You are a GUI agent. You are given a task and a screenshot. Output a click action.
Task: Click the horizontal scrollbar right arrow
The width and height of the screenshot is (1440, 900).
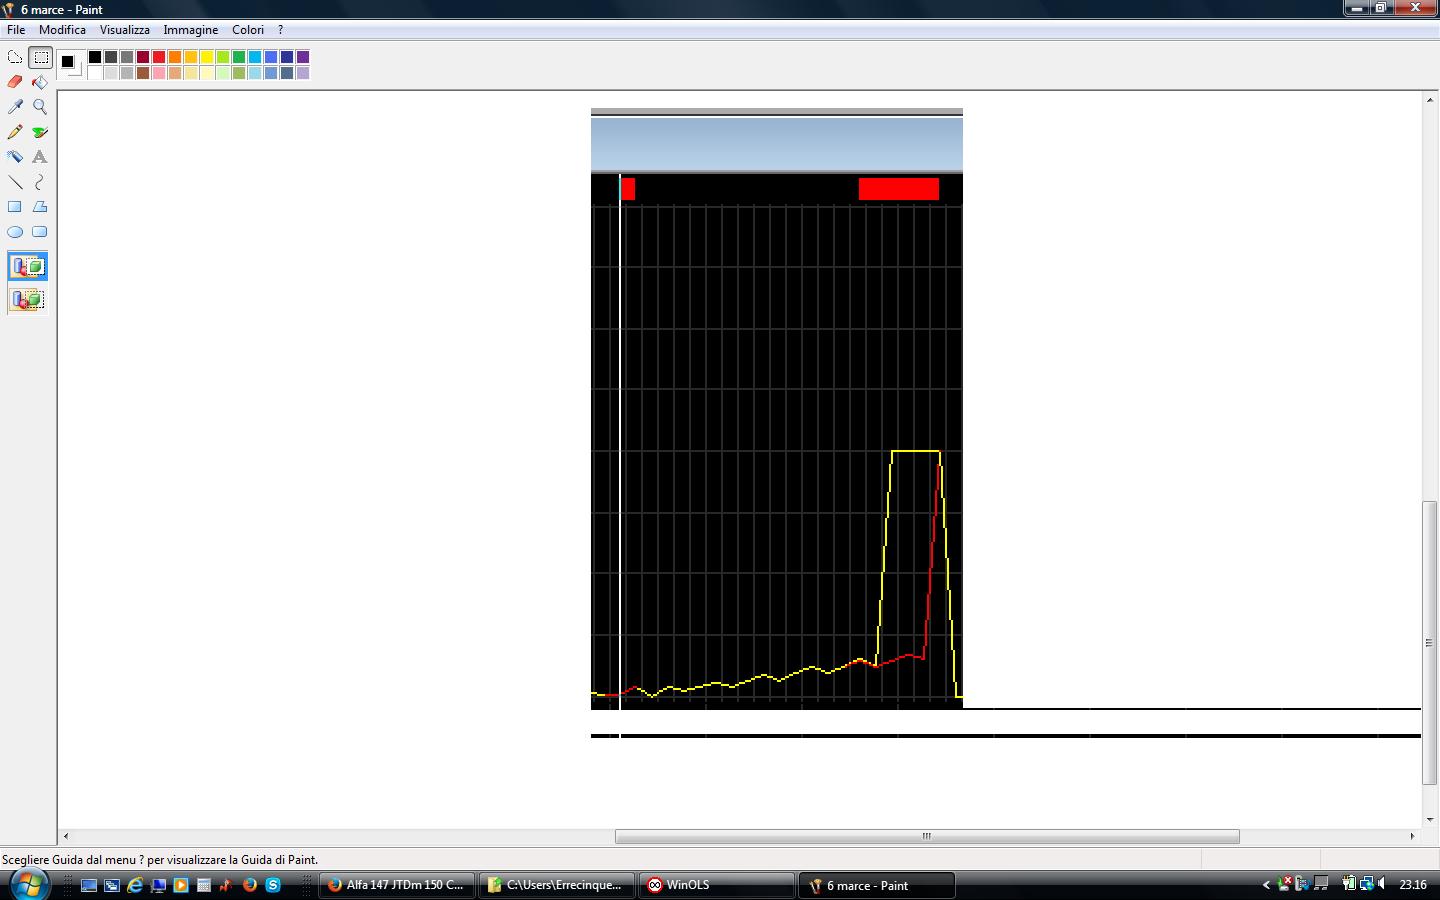tap(1412, 836)
